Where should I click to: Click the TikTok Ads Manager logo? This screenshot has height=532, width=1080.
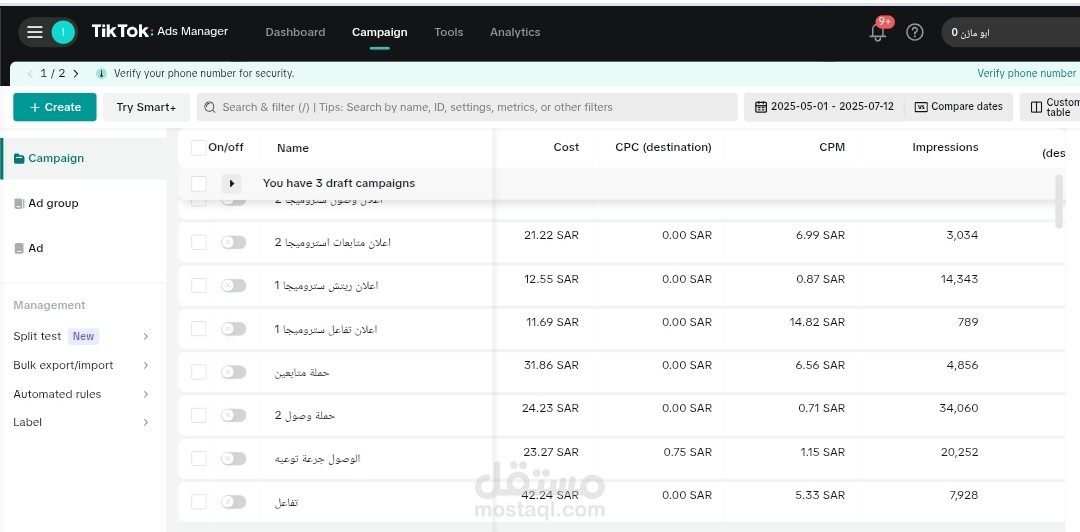[160, 31]
